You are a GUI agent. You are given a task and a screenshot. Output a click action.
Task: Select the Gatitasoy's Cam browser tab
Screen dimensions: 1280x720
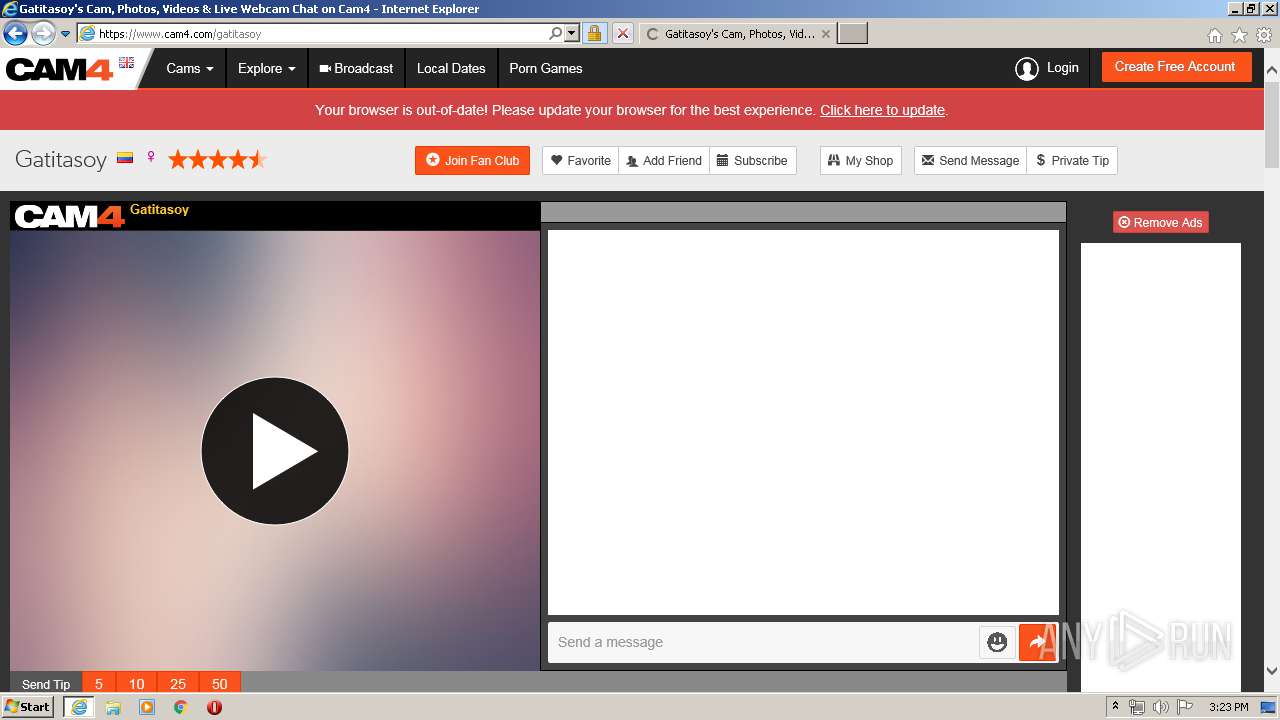point(737,33)
